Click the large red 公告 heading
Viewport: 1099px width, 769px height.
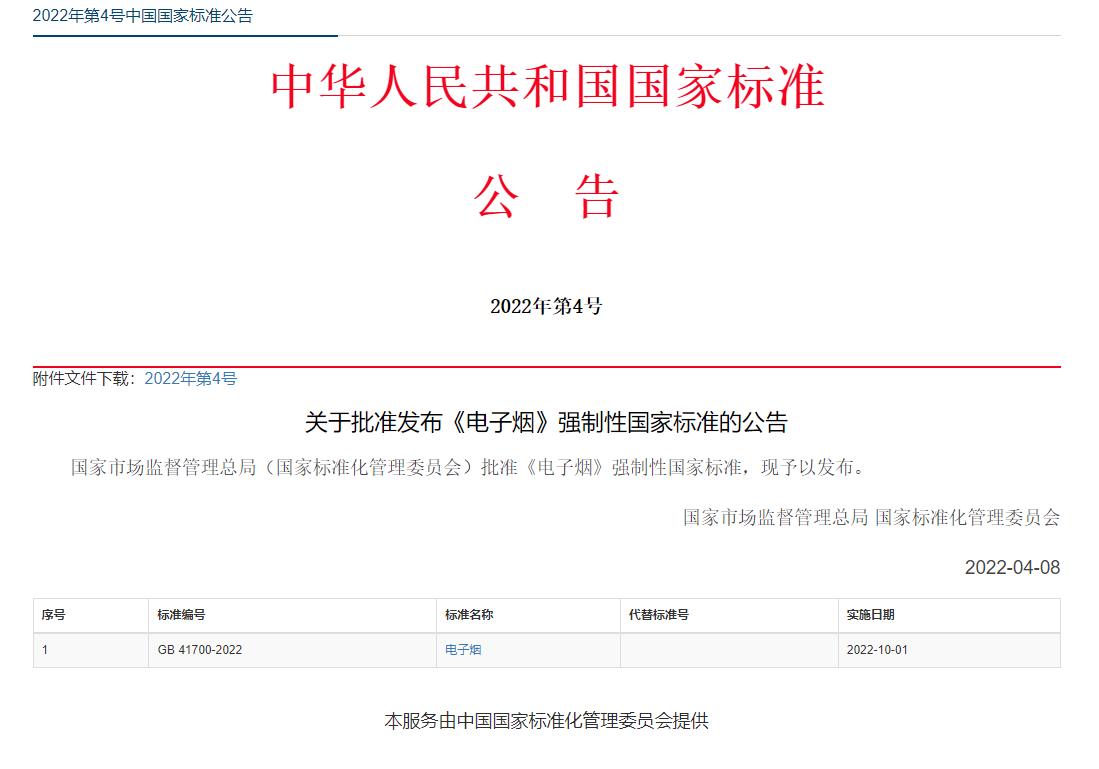(x=546, y=197)
